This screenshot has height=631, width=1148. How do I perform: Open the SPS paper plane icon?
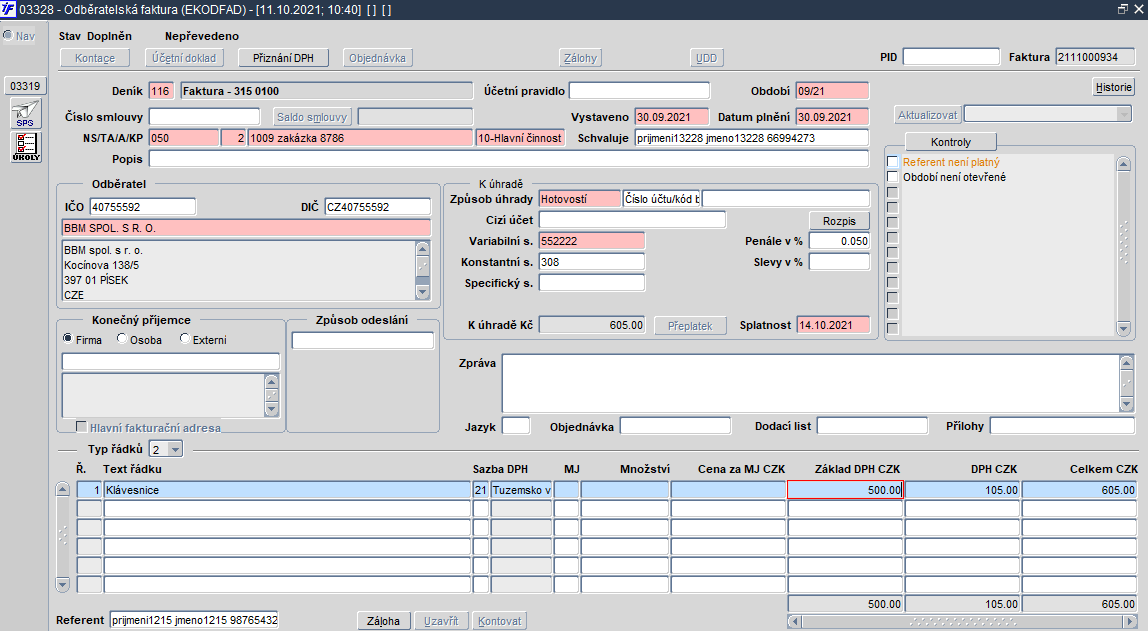(26, 114)
